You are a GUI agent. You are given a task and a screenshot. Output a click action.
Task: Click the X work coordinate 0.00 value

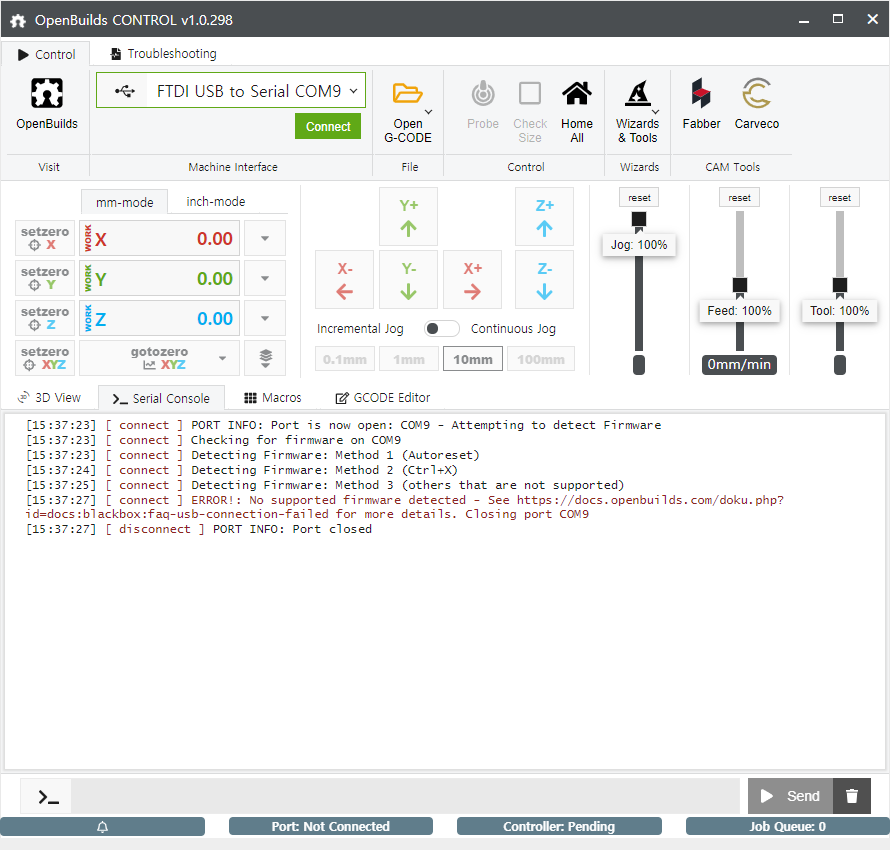pos(215,239)
